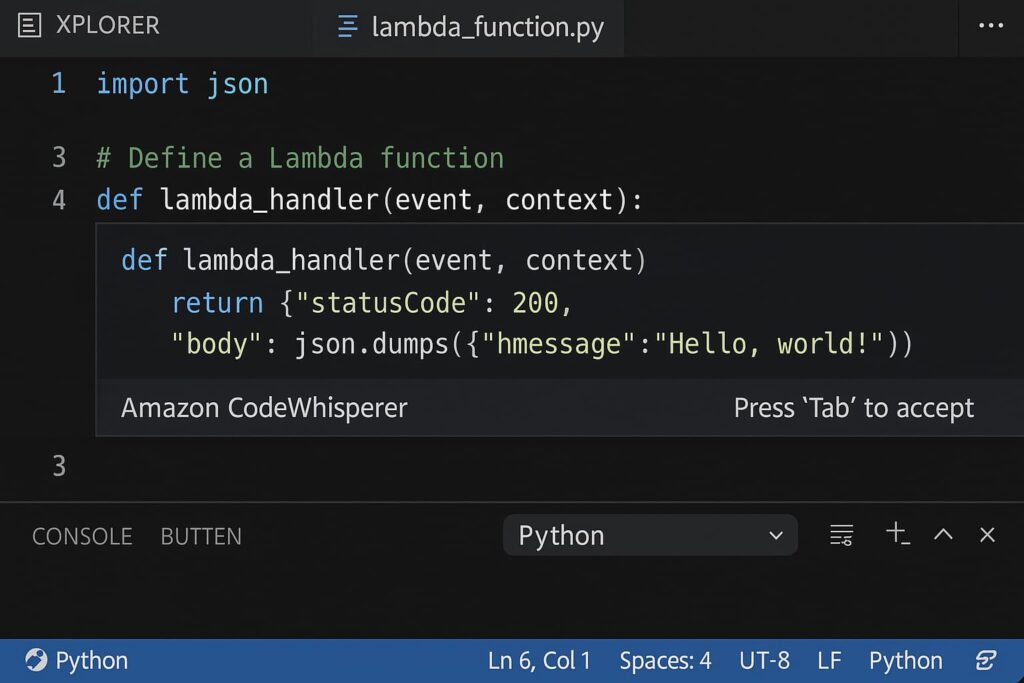Click the "Press 'Tab' to accept" hint

pyautogui.click(x=854, y=408)
